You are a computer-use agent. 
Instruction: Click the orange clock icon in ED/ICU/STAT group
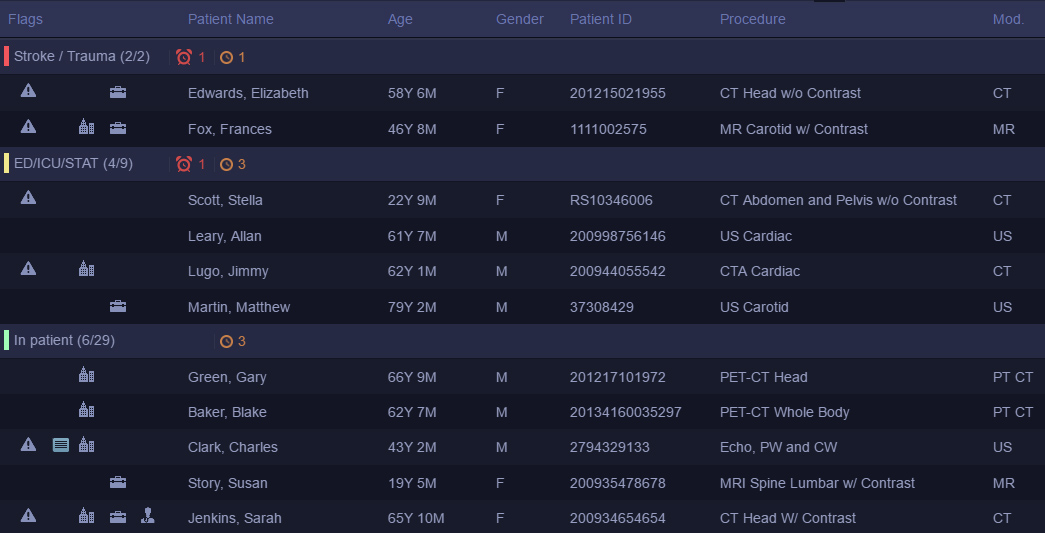(x=227, y=164)
